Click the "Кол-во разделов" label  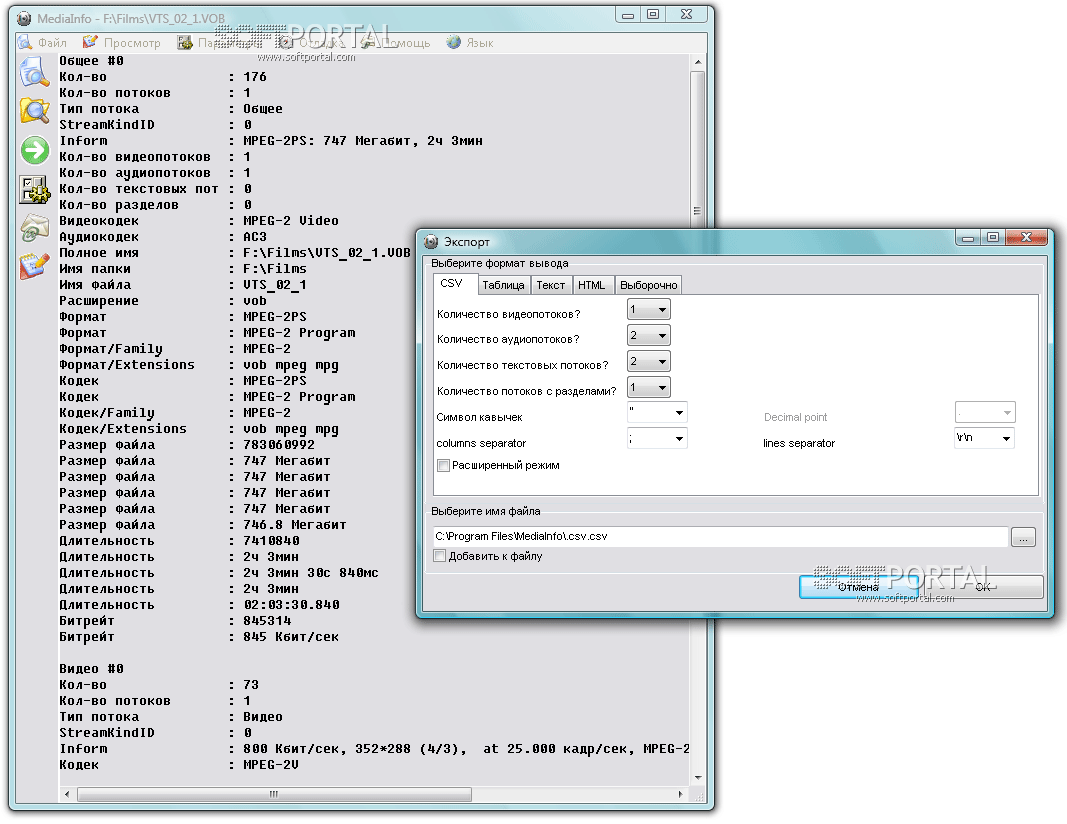pyautogui.click(x=118, y=205)
